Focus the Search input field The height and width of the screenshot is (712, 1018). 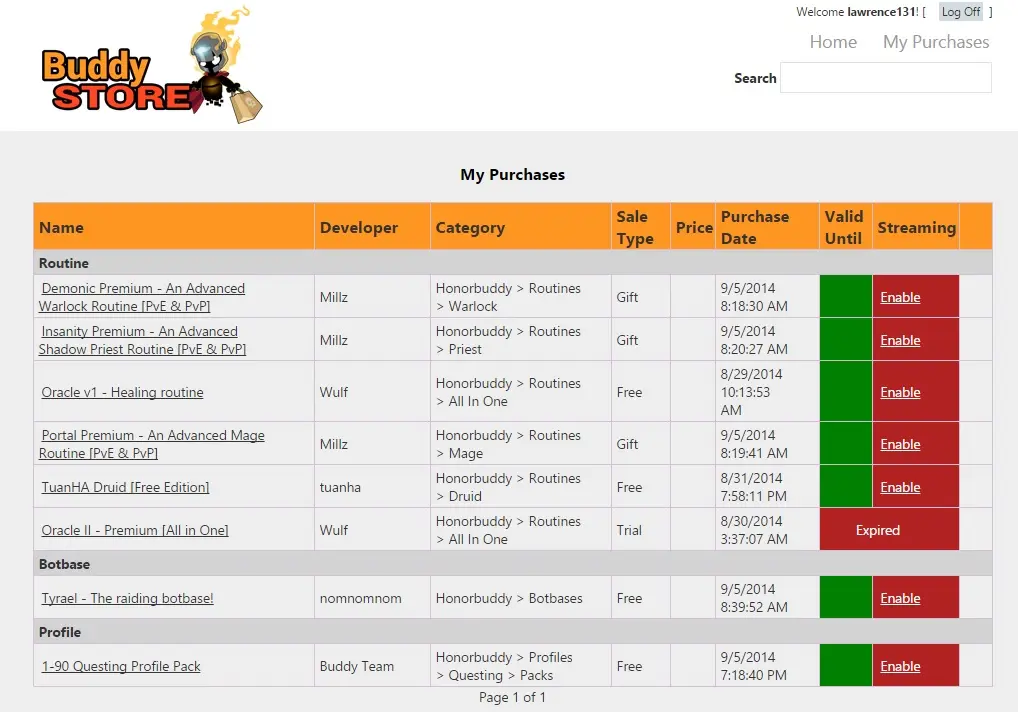(x=886, y=78)
